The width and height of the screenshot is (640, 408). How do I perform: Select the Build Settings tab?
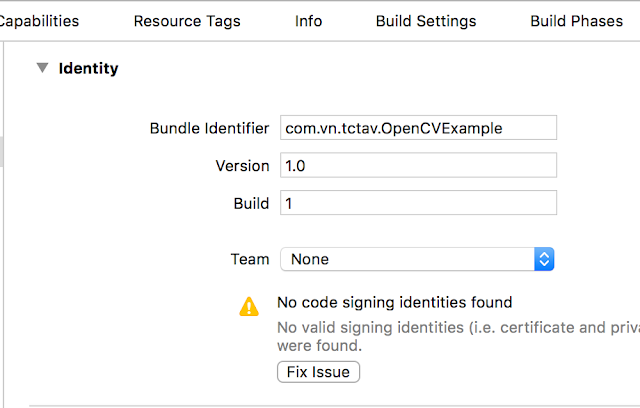tap(426, 21)
